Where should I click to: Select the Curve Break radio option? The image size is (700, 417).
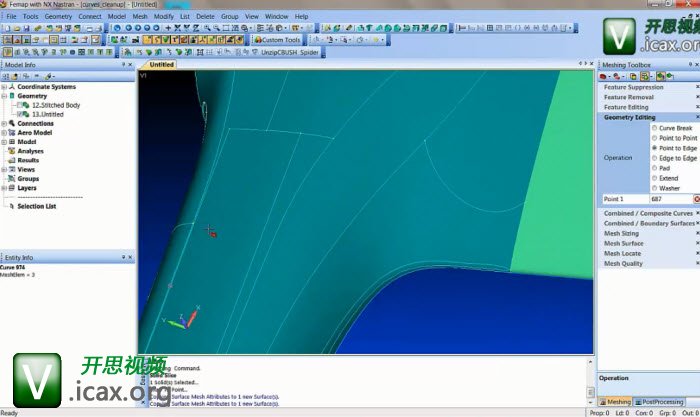(654, 128)
